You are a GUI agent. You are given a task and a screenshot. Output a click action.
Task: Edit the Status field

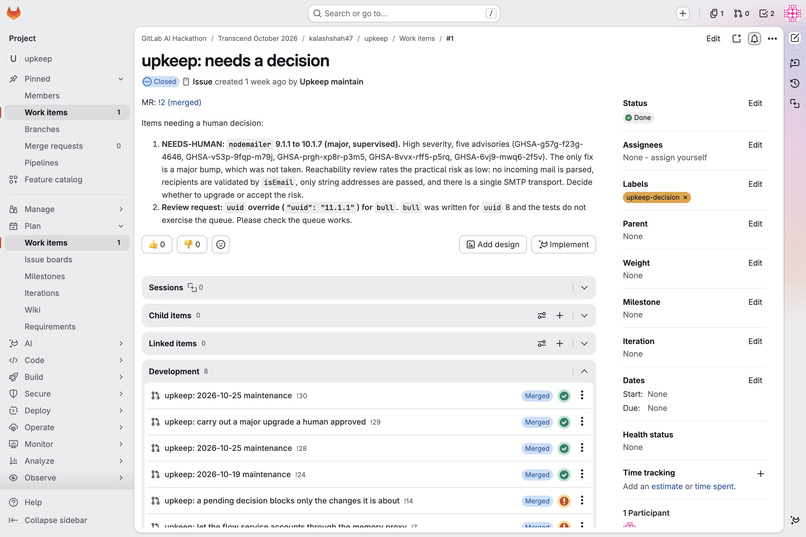click(755, 103)
